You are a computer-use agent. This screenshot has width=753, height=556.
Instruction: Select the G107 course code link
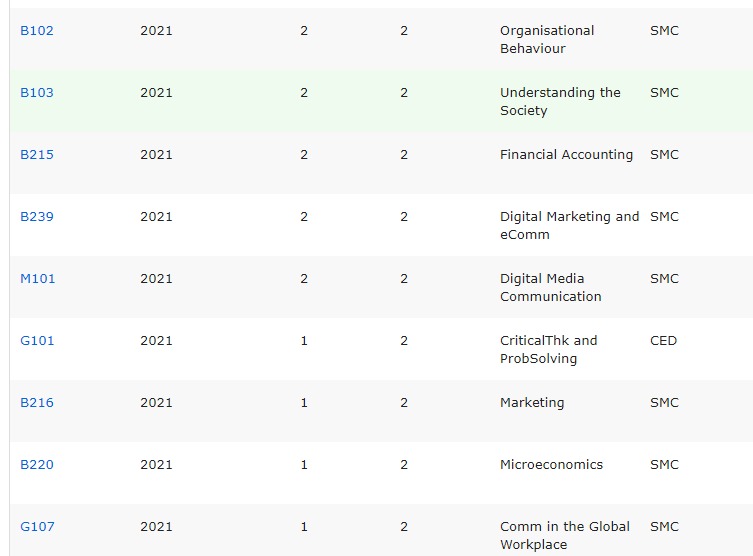point(37,527)
